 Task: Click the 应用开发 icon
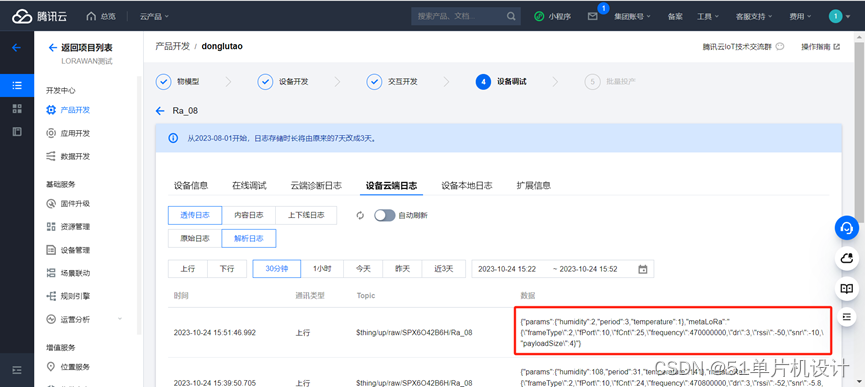pos(51,133)
